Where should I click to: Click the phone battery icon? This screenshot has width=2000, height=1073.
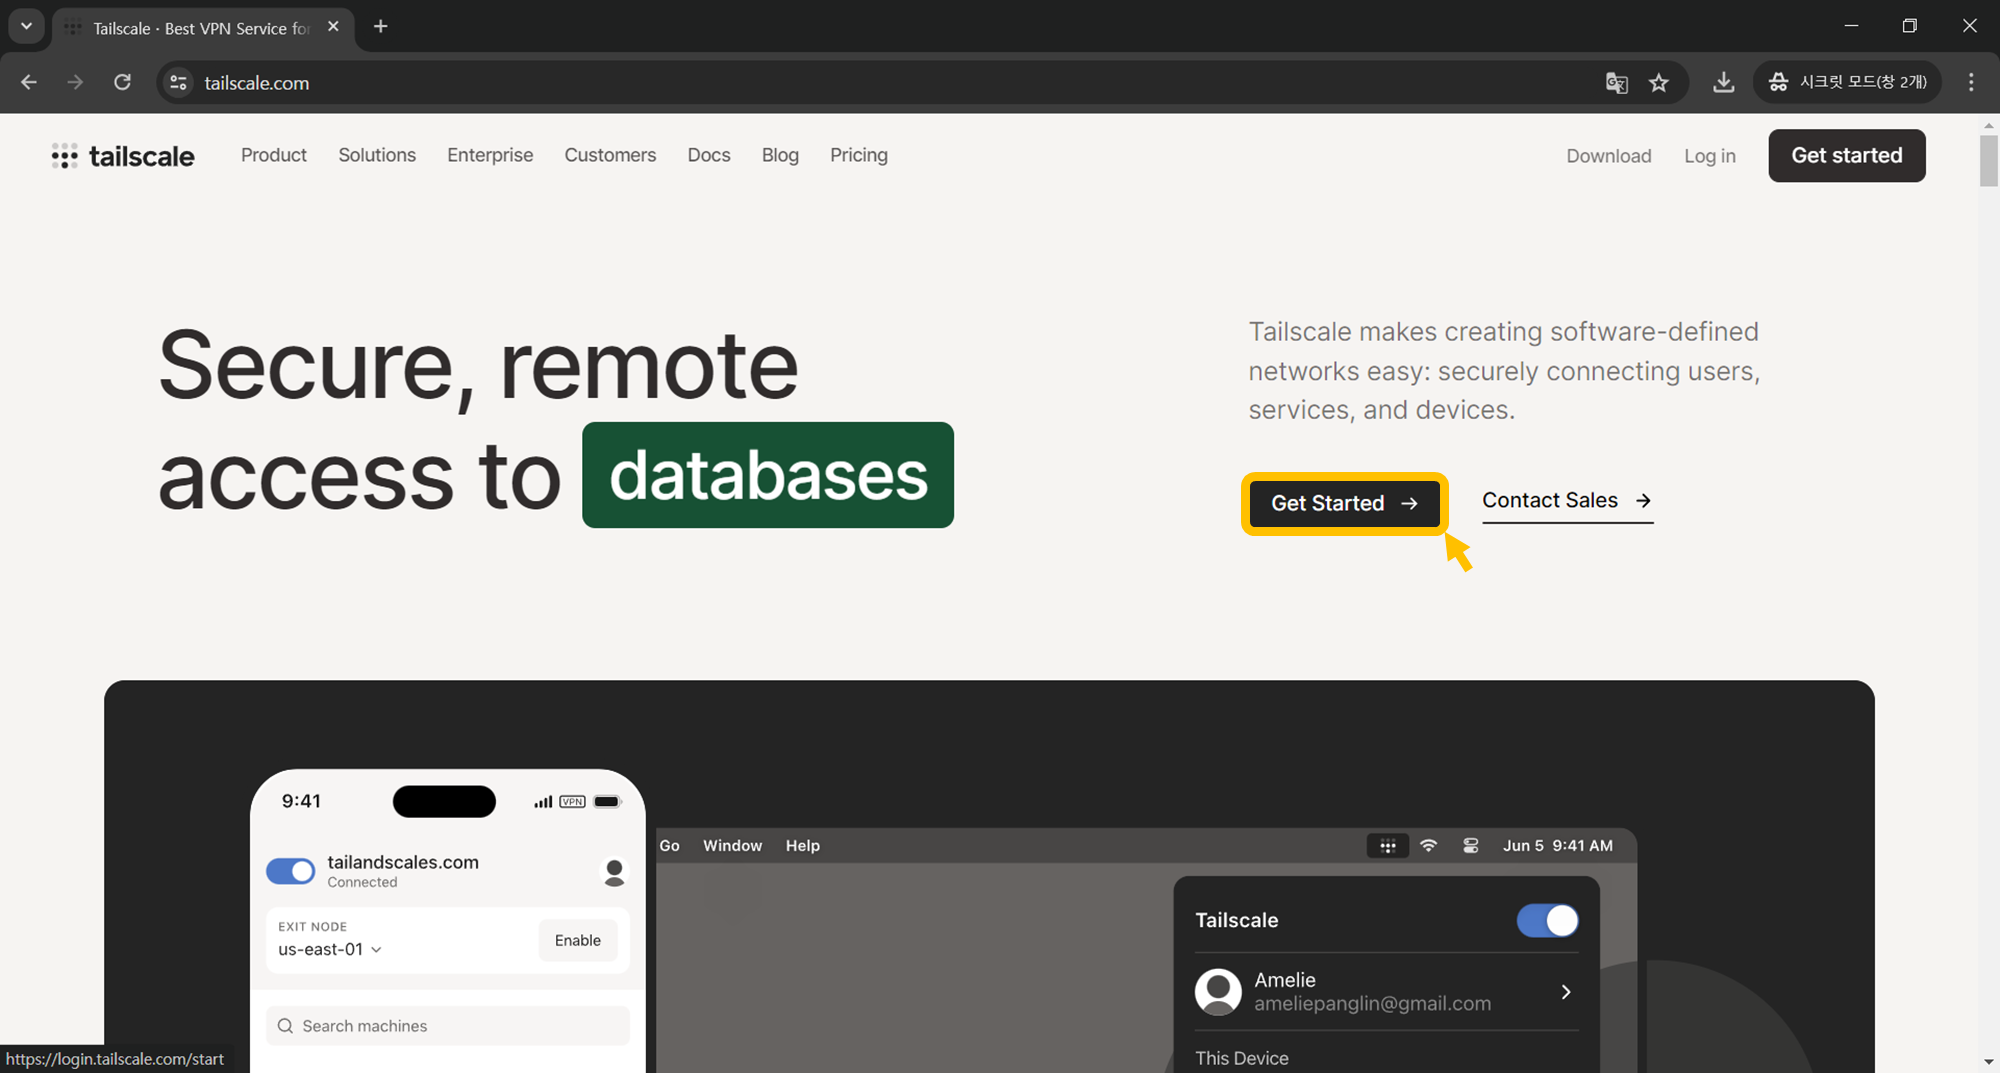coord(608,802)
